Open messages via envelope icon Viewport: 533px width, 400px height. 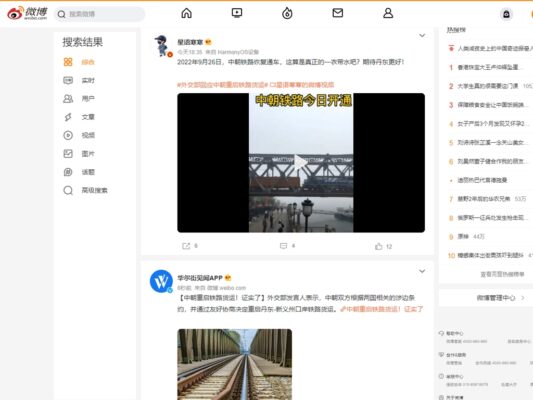tap(338, 13)
